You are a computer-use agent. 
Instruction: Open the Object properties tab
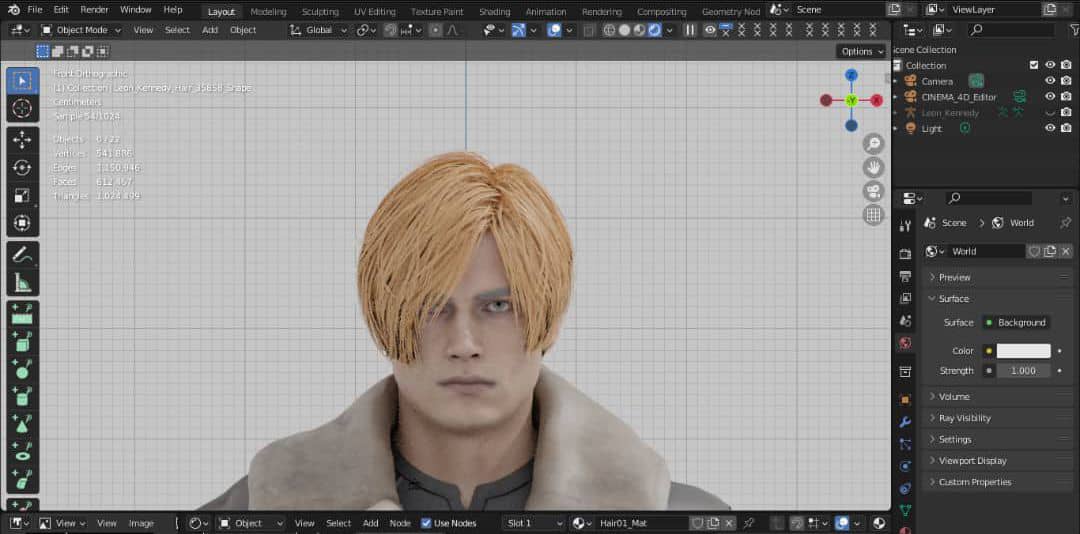coord(906,400)
